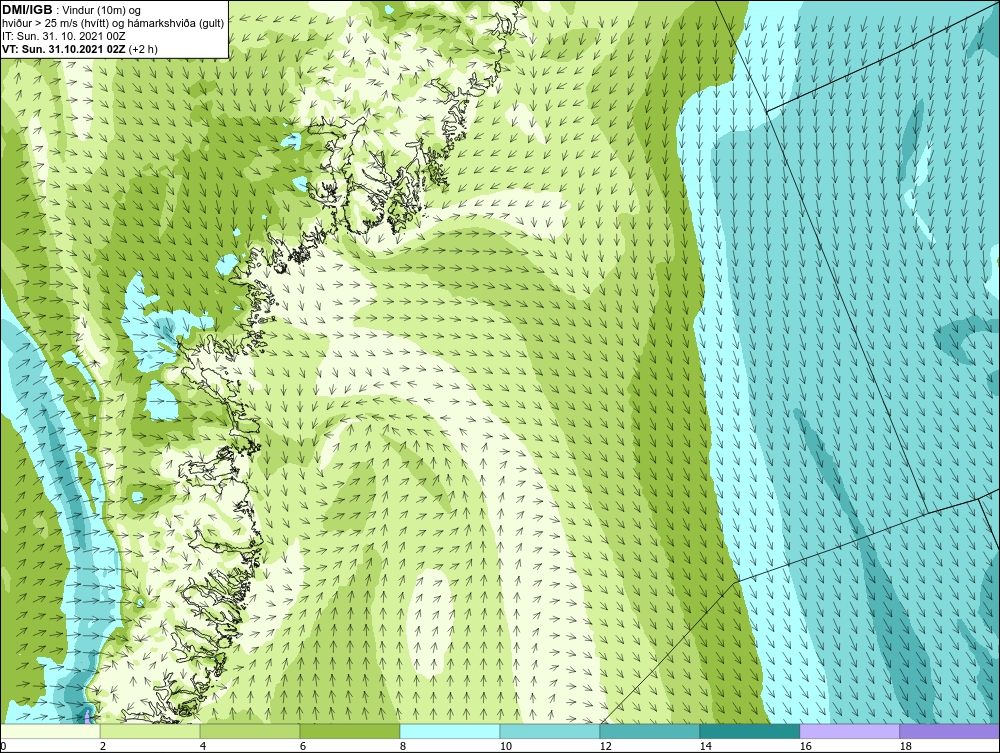Screen dimensions: 1000x753
Task: Select the purple swatch above 18 m/s
Action: 950,731
